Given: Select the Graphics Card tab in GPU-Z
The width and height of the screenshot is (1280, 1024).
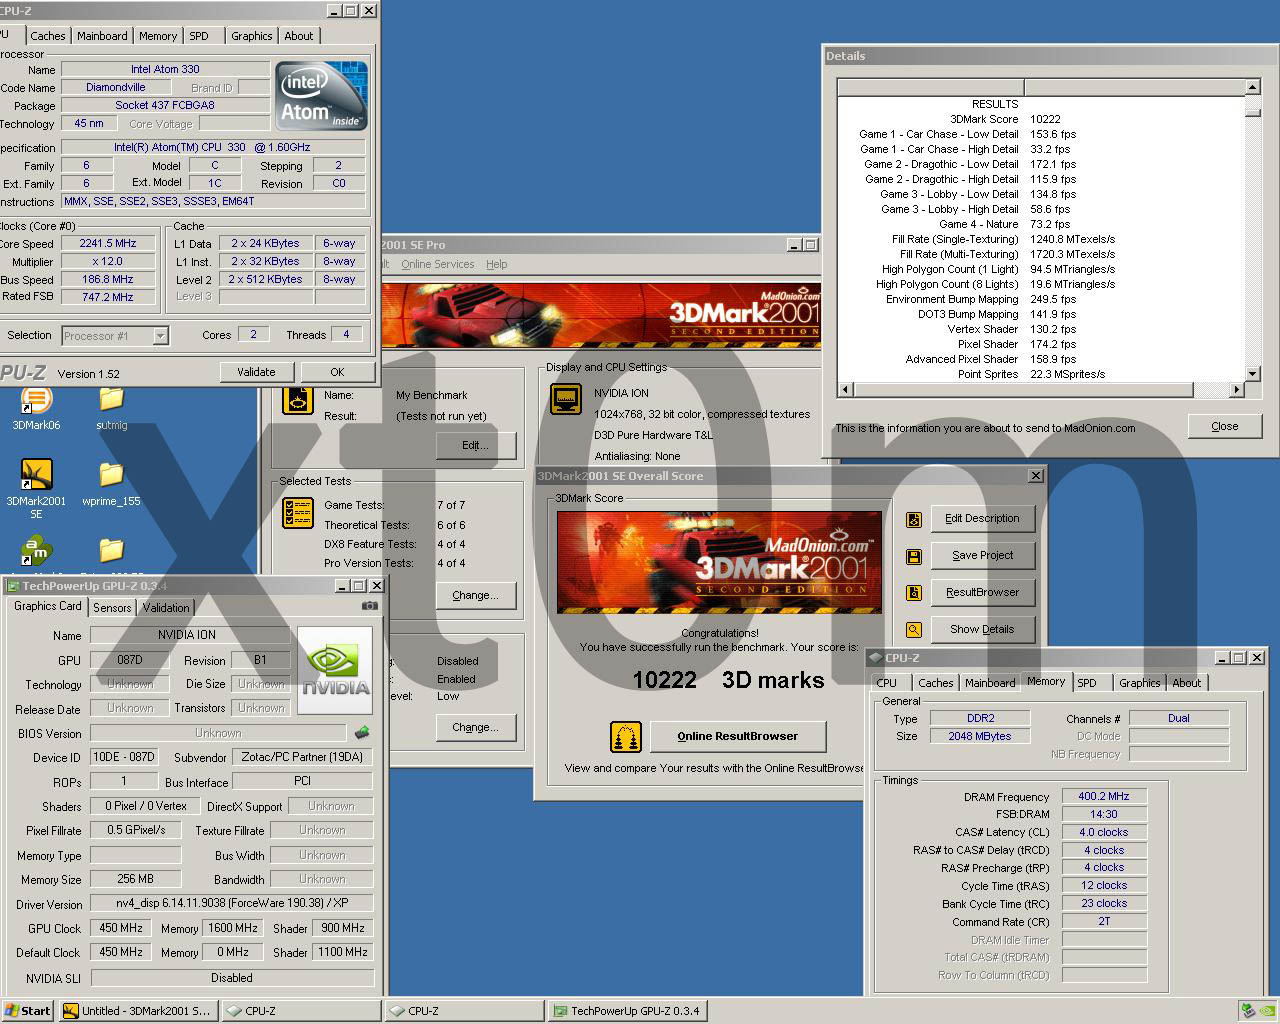Looking at the screenshot, I should click(x=47, y=606).
